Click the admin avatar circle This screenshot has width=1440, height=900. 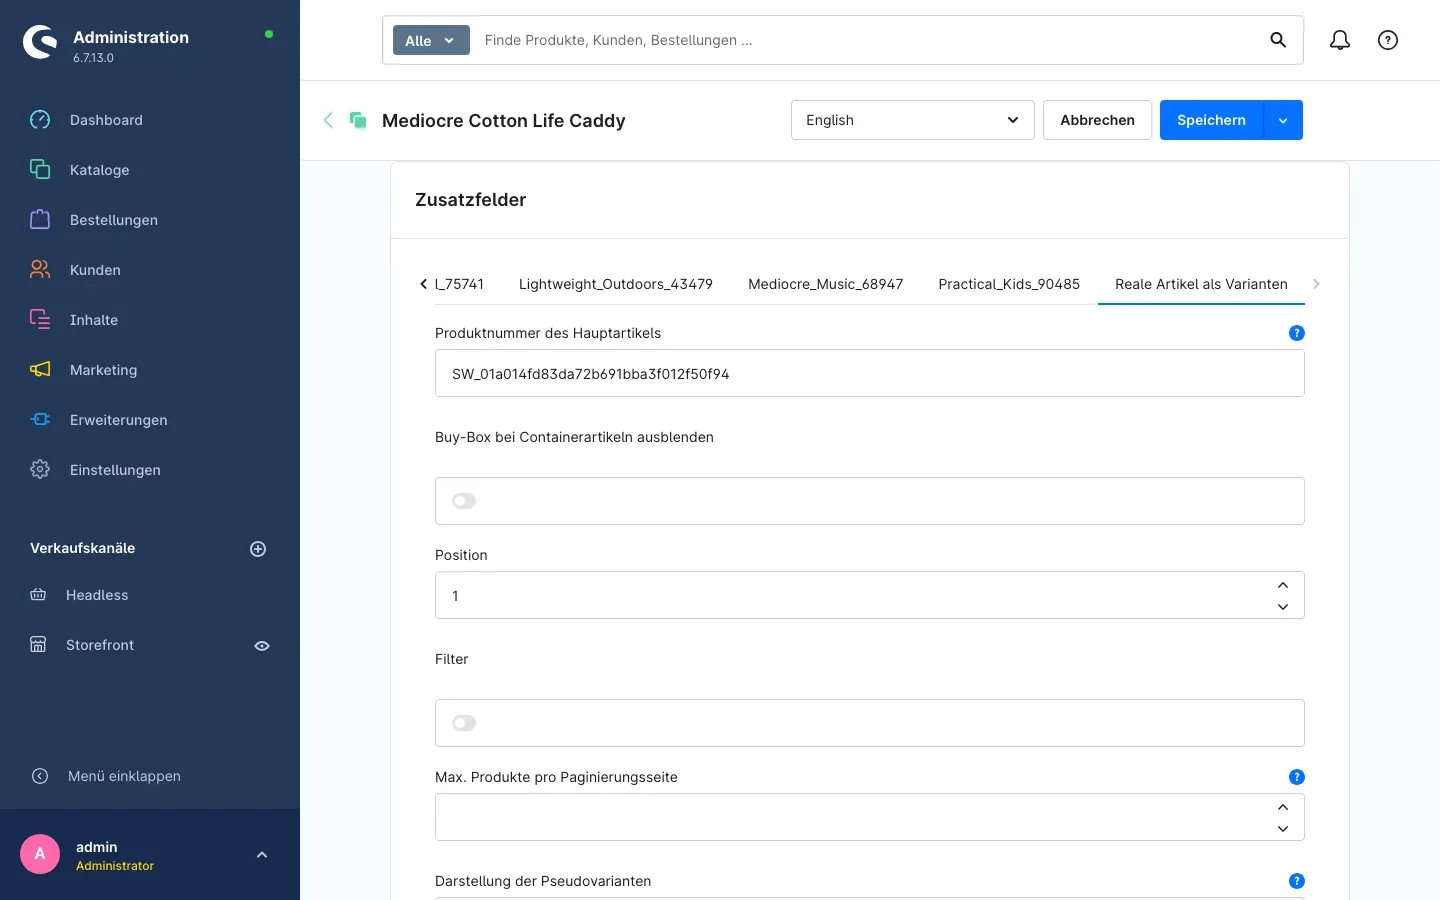click(x=40, y=854)
